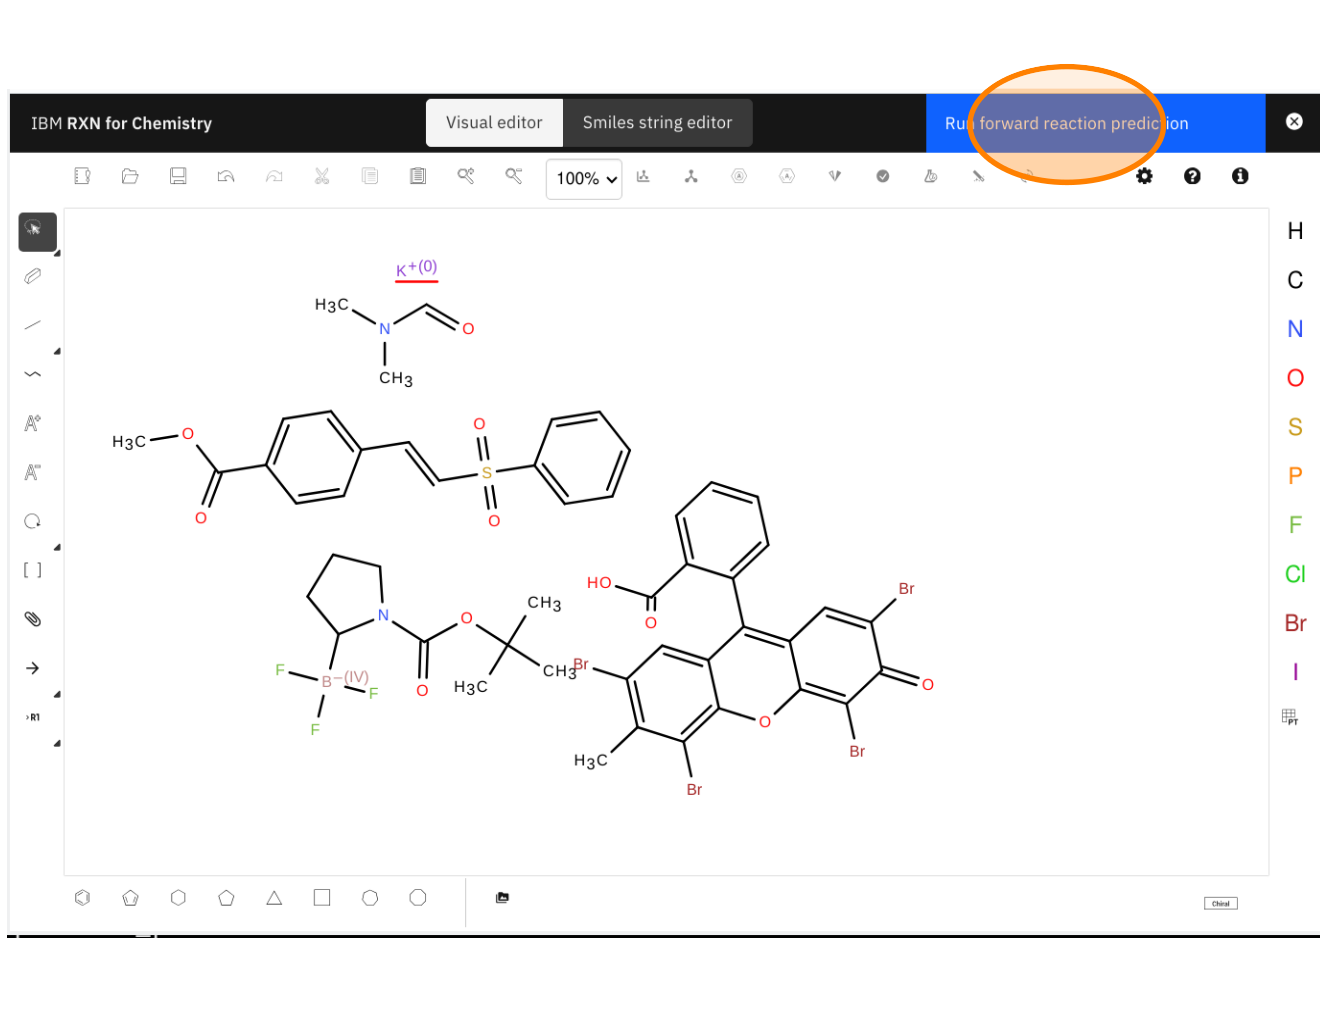The image size is (1320, 1020).
Task: Select the HO hydroxyl group label
Action: (599, 582)
